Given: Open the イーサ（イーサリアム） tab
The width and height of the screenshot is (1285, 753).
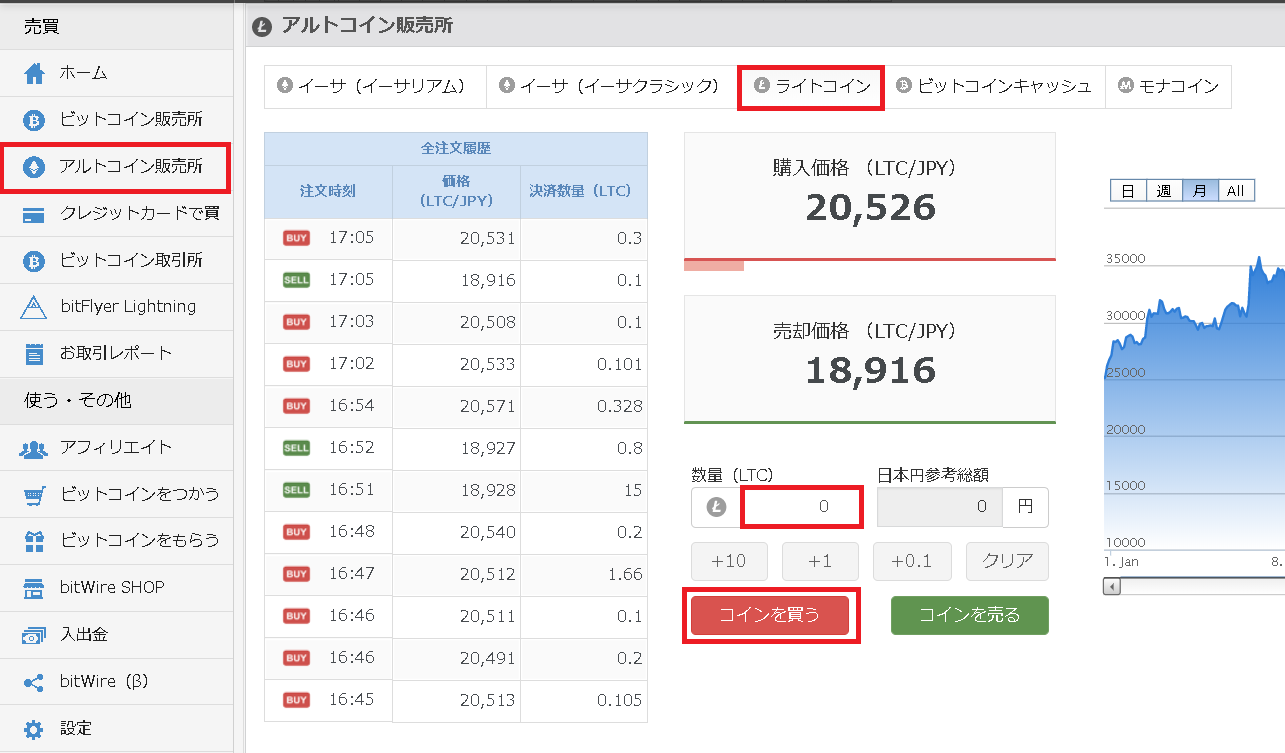Looking at the screenshot, I should tap(375, 87).
